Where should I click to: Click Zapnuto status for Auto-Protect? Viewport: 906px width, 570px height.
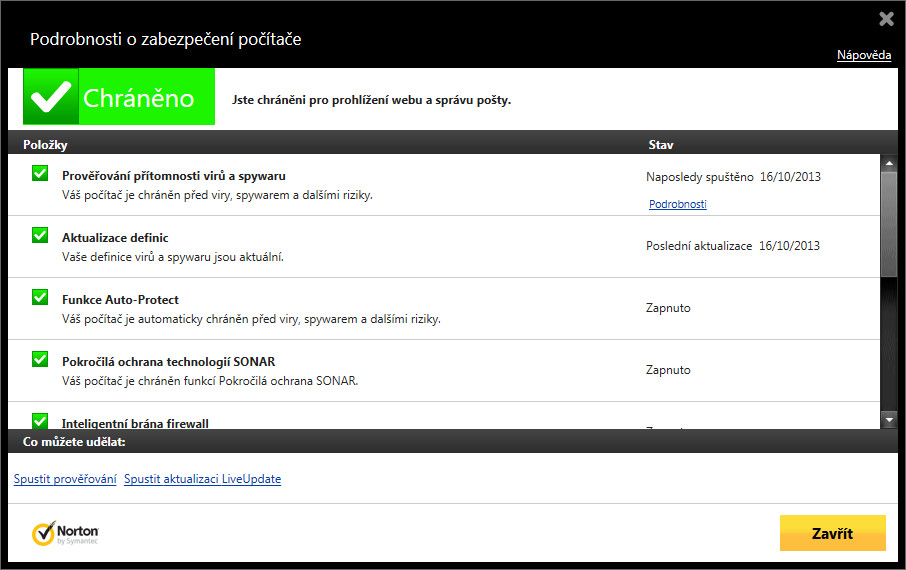(x=668, y=308)
